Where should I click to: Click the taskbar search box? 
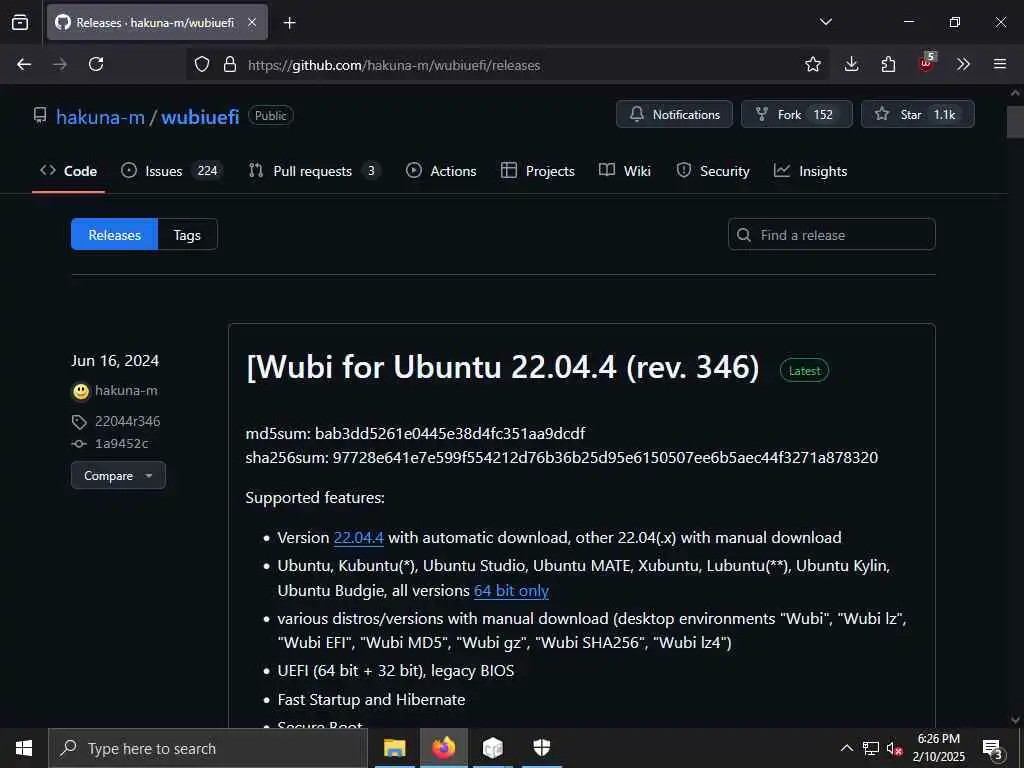[x=208, y=748]
